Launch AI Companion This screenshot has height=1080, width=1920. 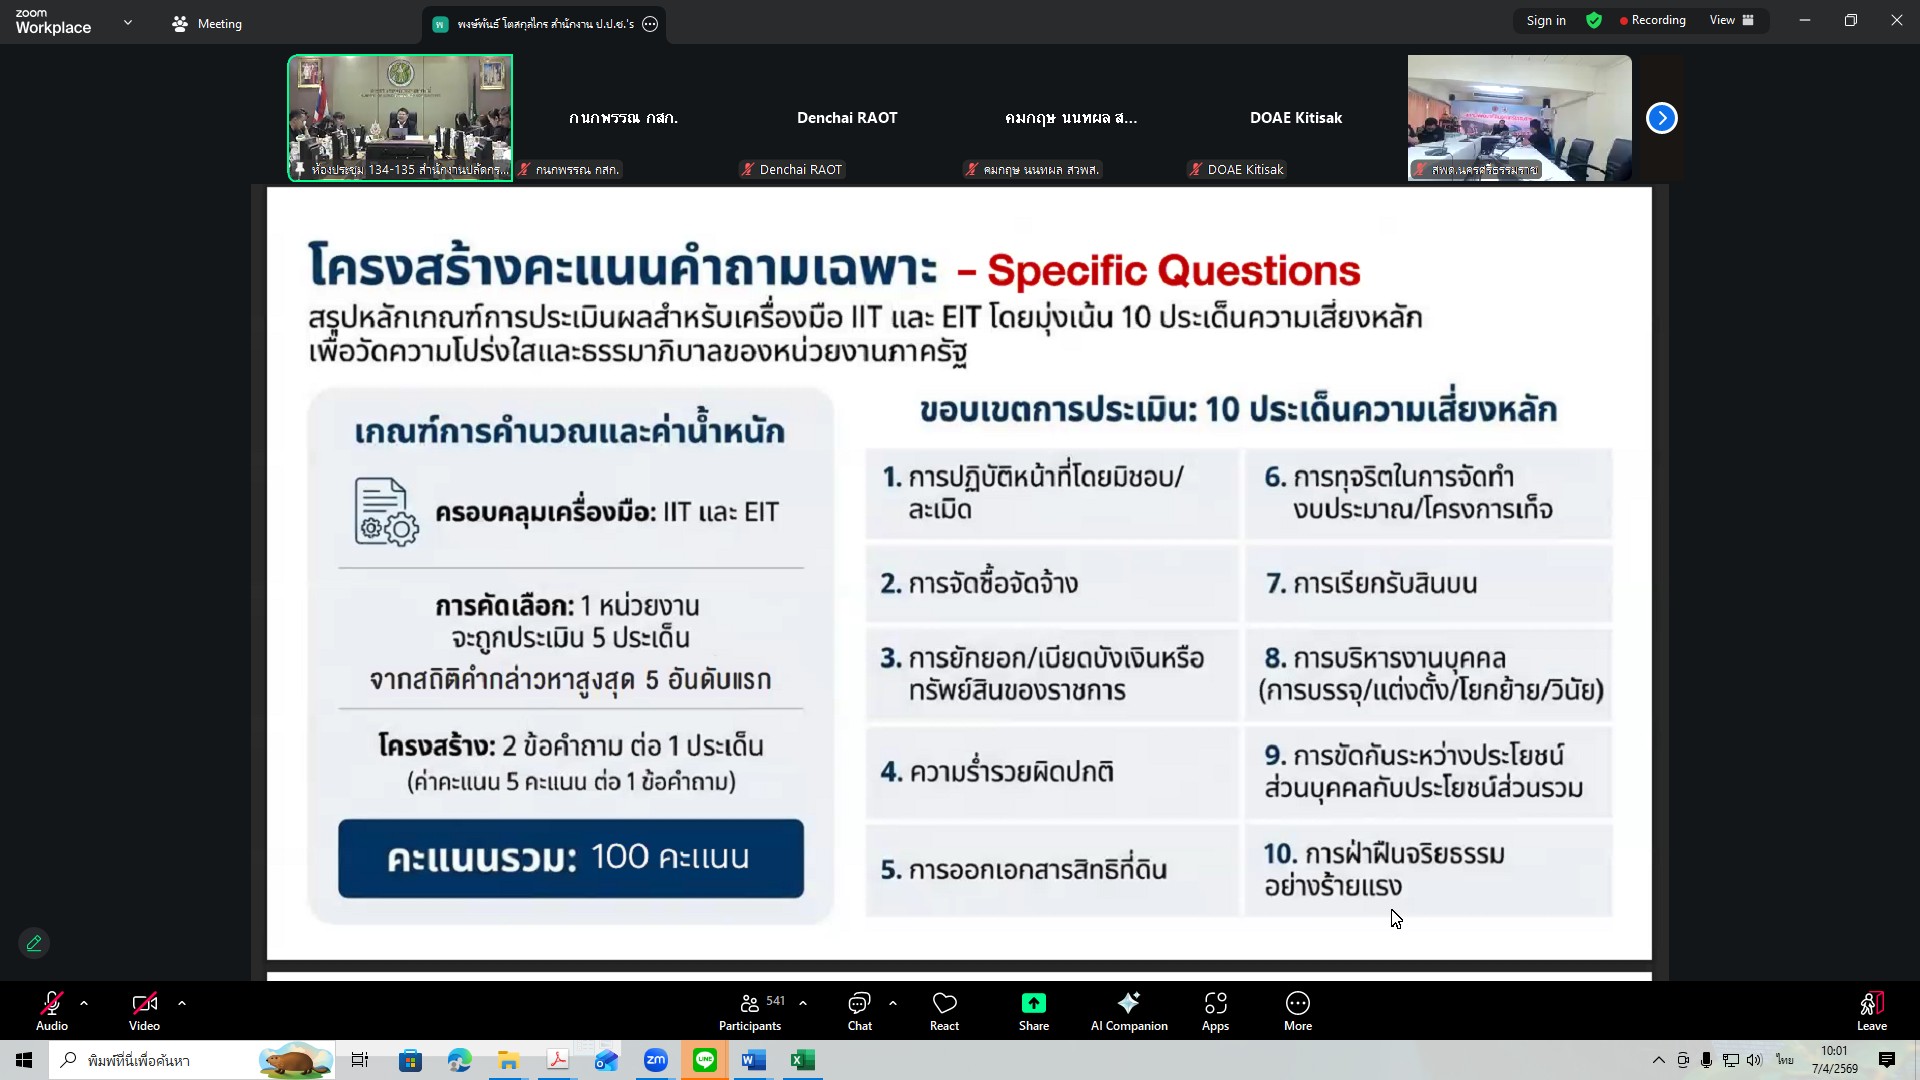coord(1129,1010)
